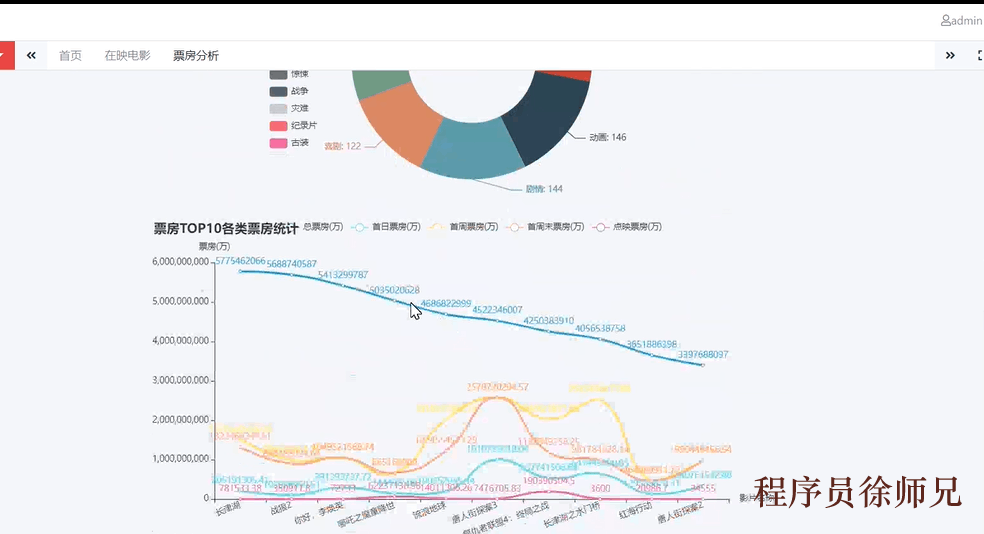This screenshot has height=534, width=984.
Task: Click the 喜剧: 122 pie label
Action: 343,146
